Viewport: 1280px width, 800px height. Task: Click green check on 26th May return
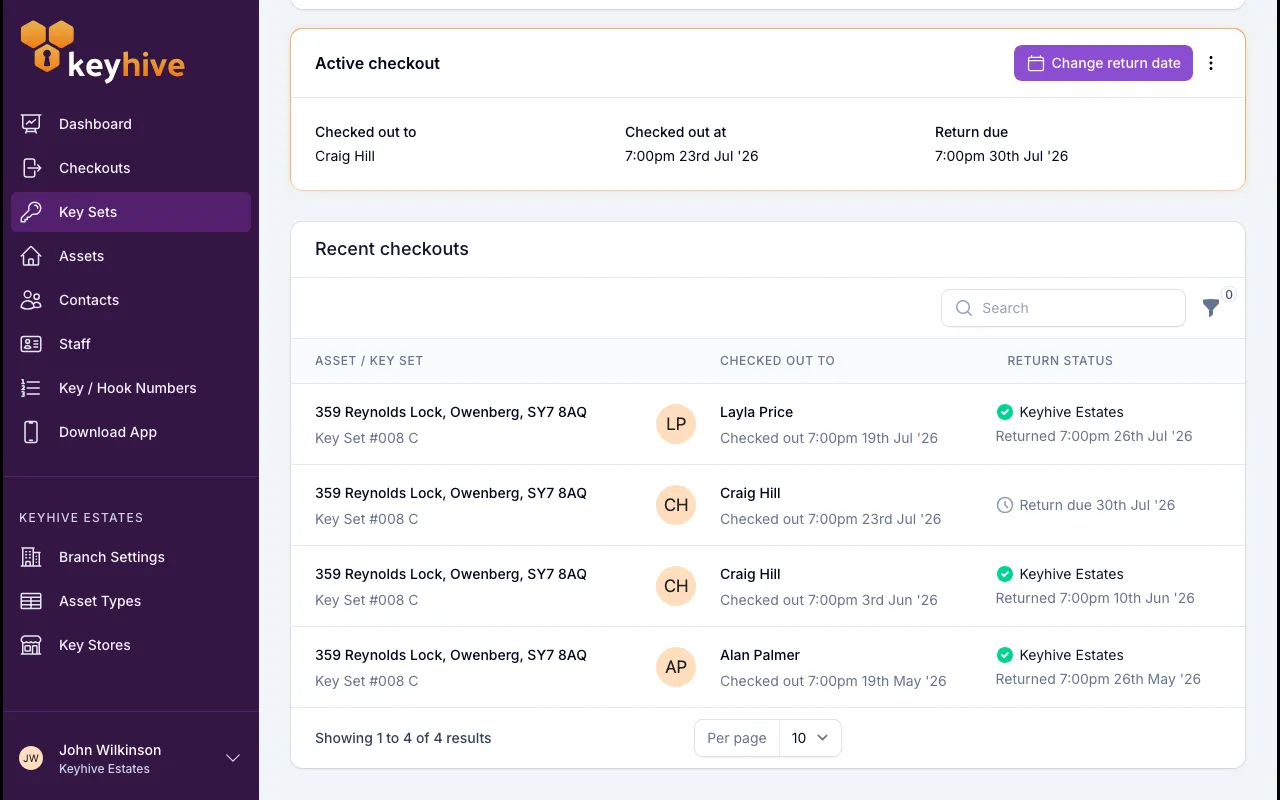(1005, 655)
